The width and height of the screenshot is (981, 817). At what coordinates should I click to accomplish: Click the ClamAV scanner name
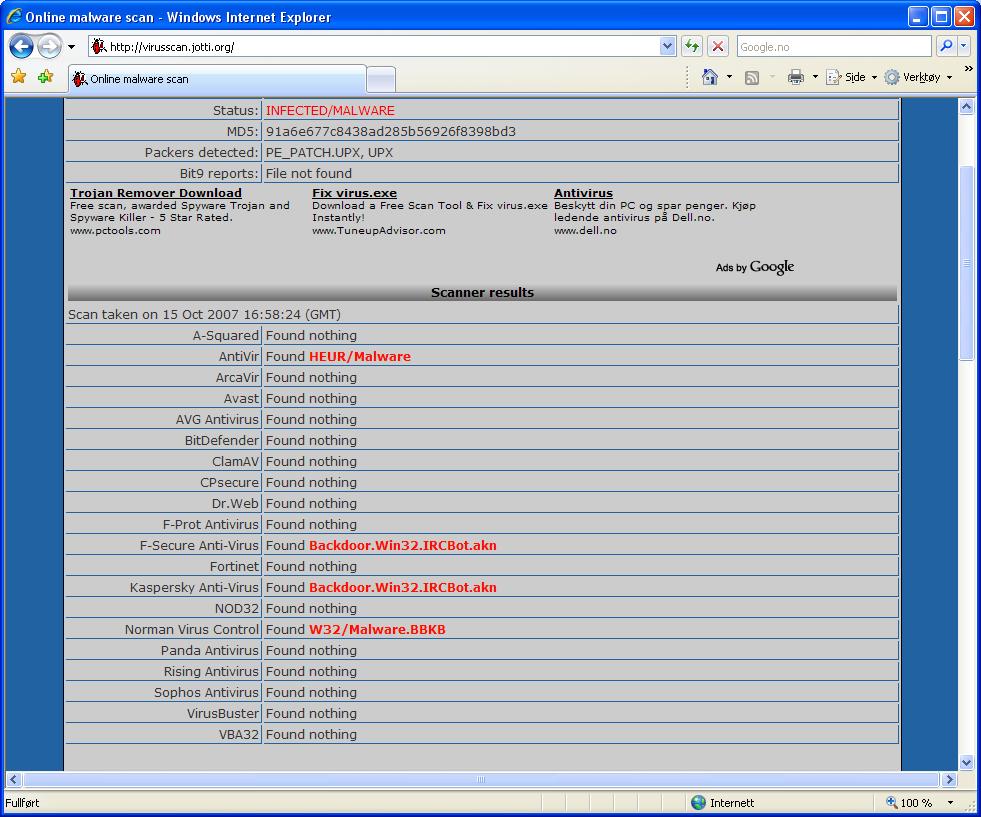coord(235,462)
